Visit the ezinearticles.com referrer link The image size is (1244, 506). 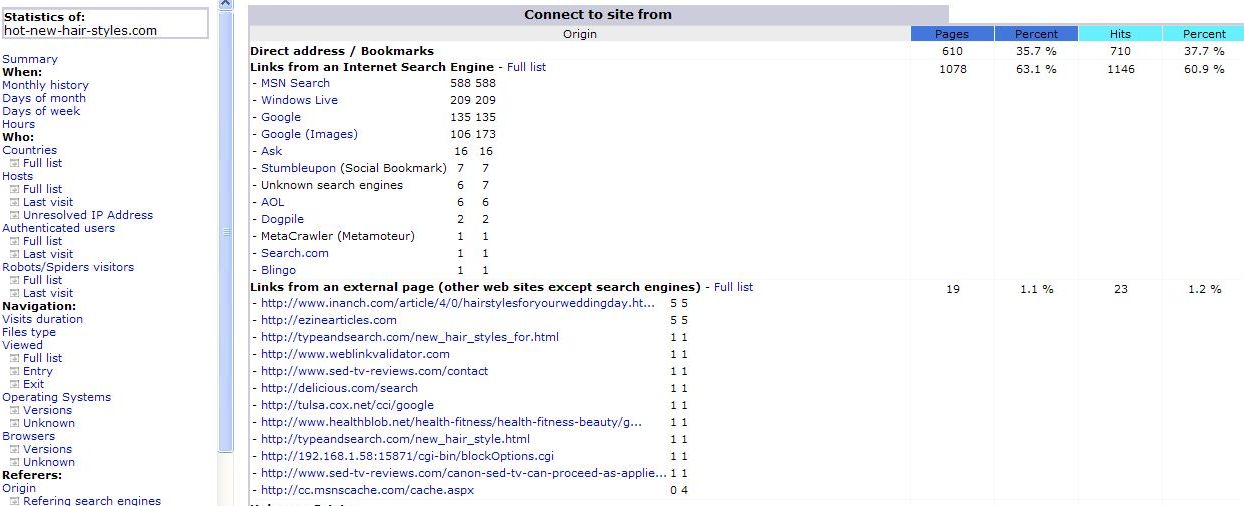[328, 320]
